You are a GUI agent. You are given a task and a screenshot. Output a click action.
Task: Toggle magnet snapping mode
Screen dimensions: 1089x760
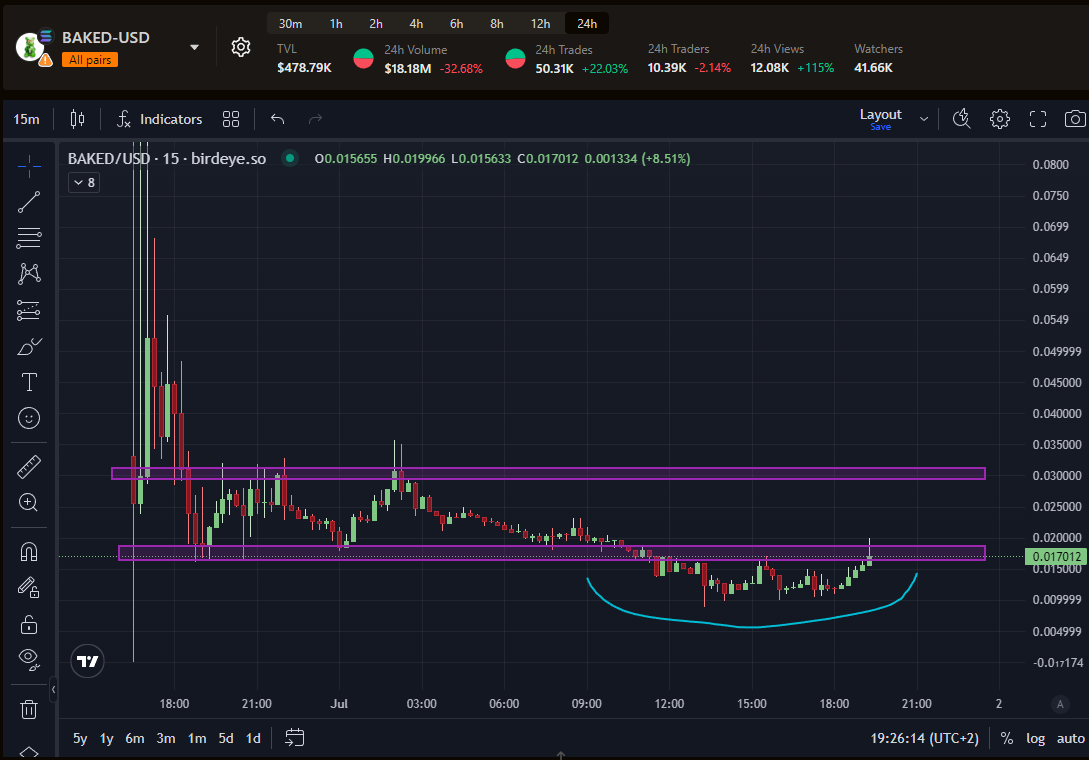click(x=29, y=551)
